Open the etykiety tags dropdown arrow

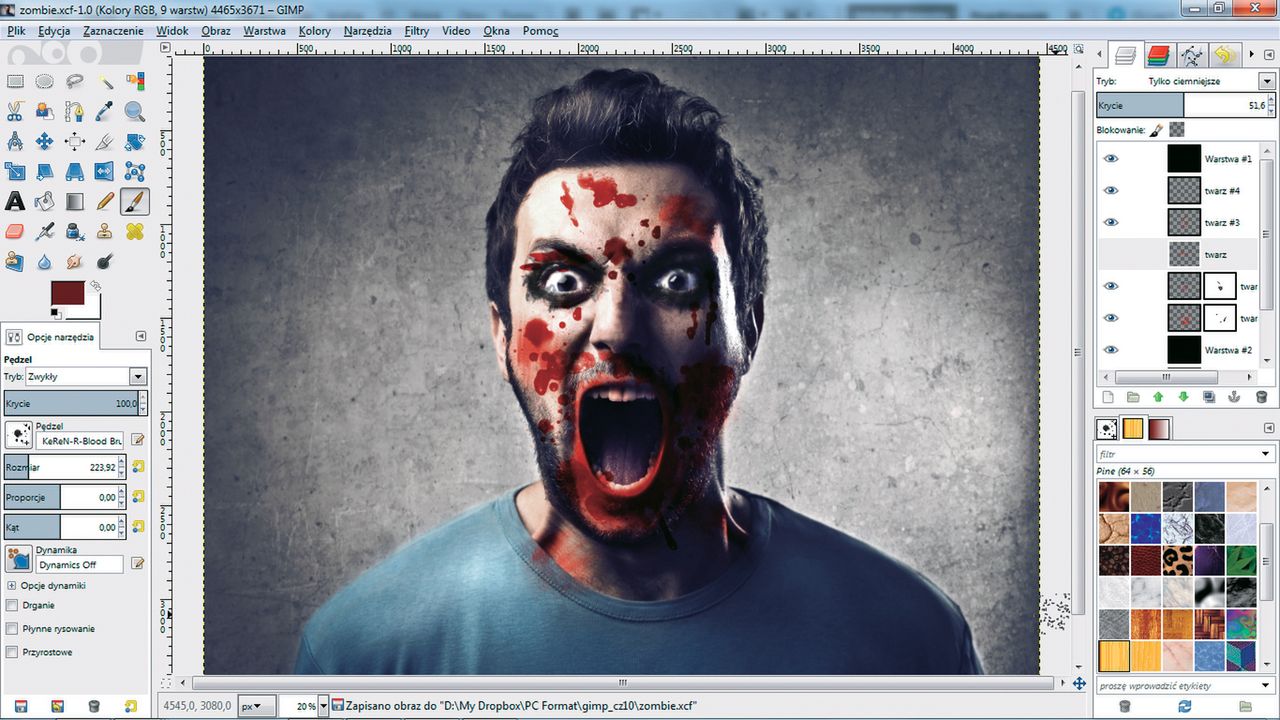1266,685
